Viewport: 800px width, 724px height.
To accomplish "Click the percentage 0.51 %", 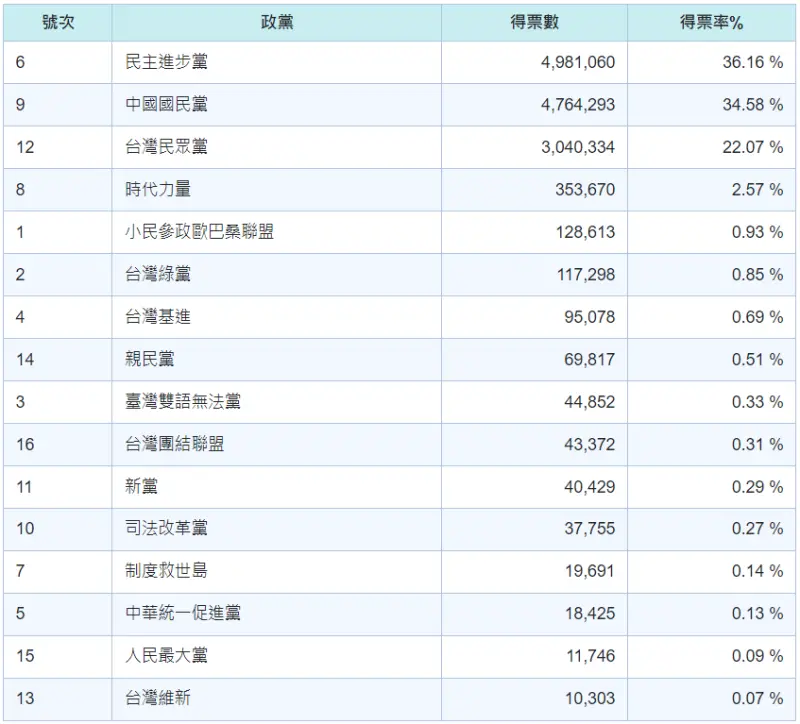I will pyautogui.click(x=758, y=359).
